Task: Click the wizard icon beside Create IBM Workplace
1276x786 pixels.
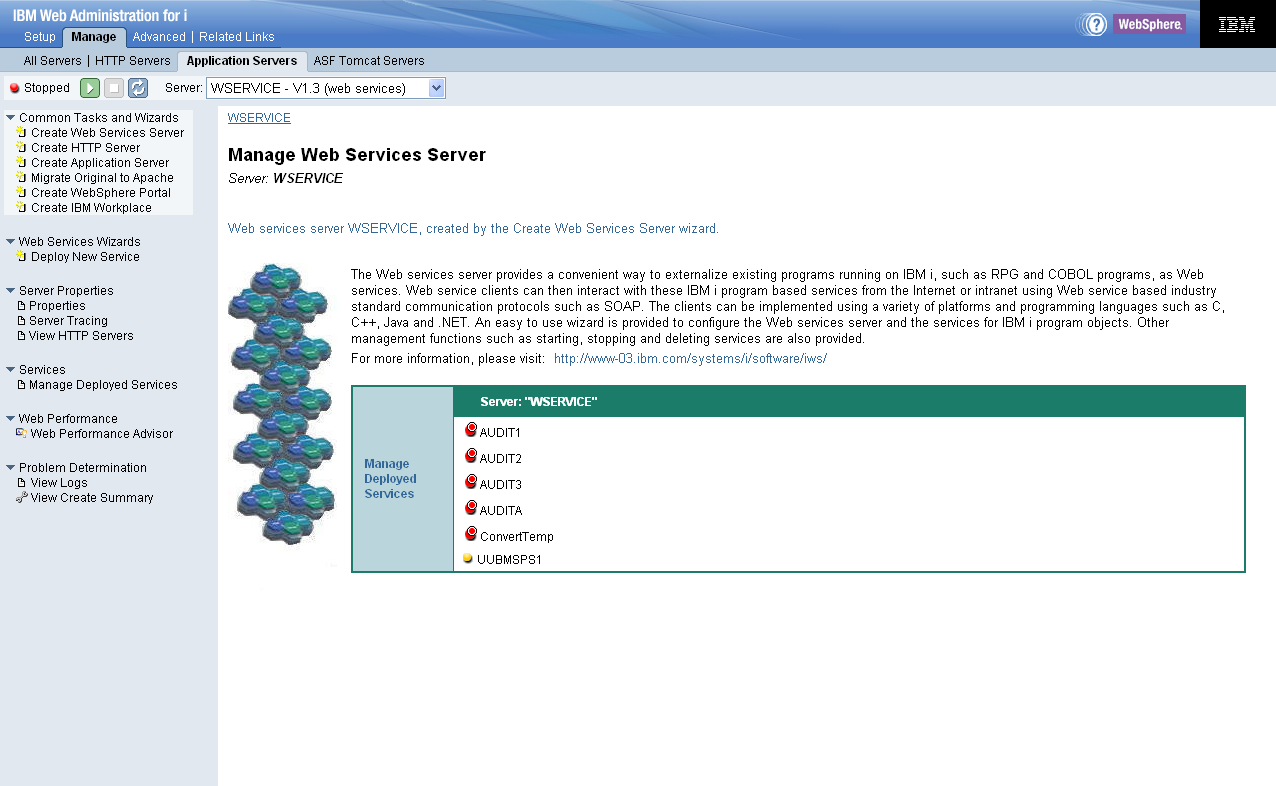Action: [22, 207]
